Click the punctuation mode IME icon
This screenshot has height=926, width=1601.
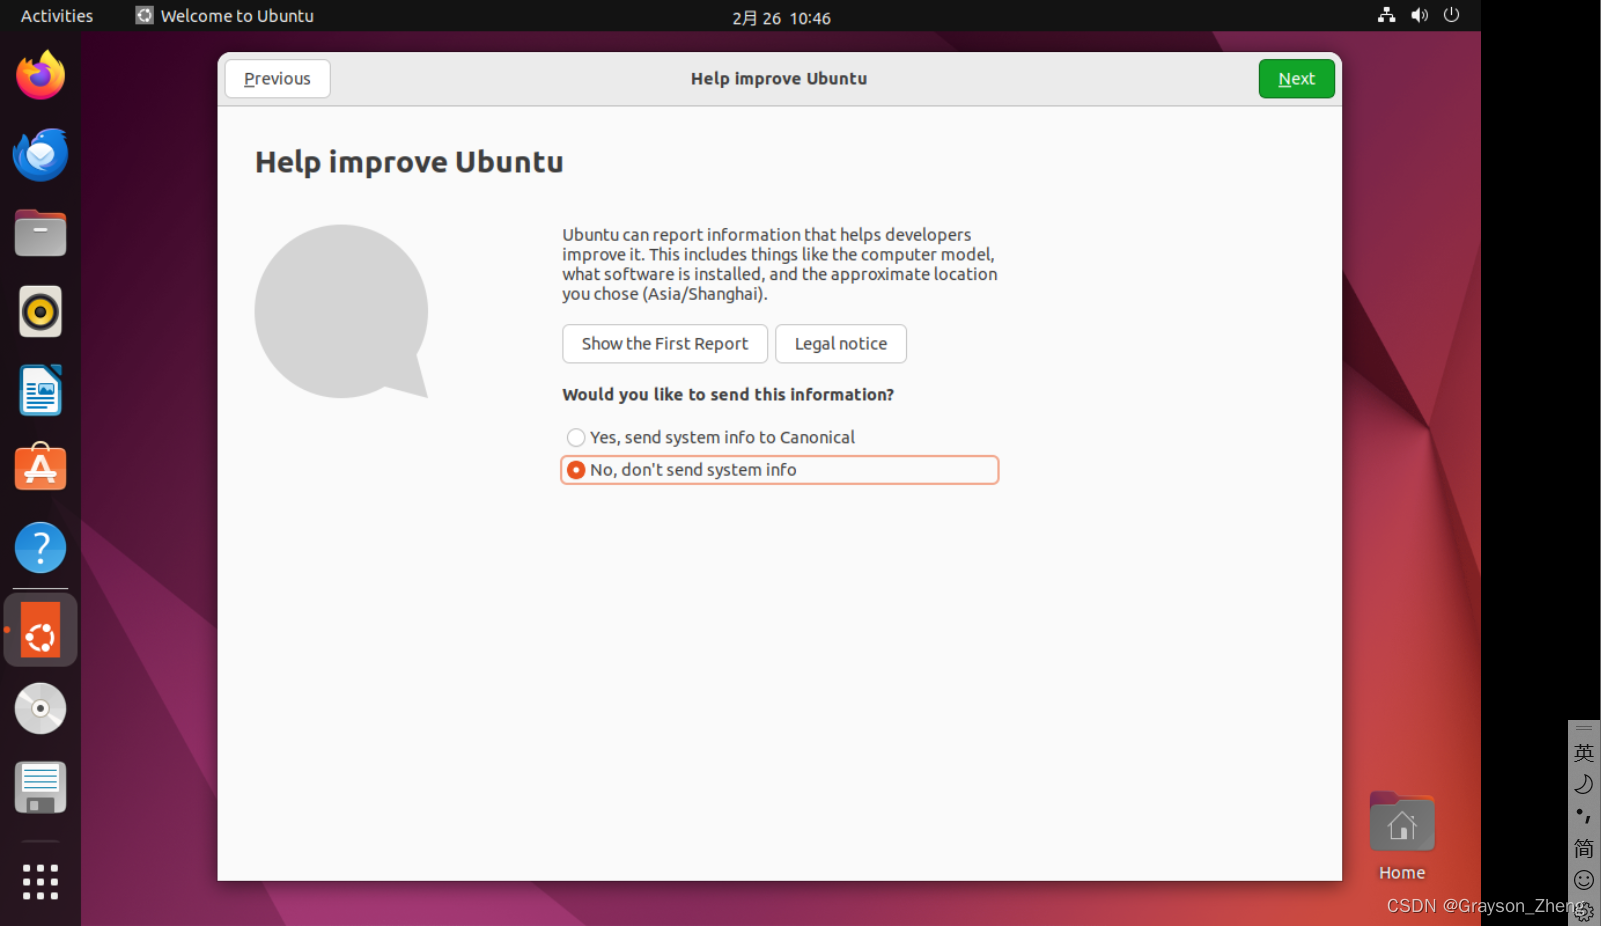point(1584,816)
